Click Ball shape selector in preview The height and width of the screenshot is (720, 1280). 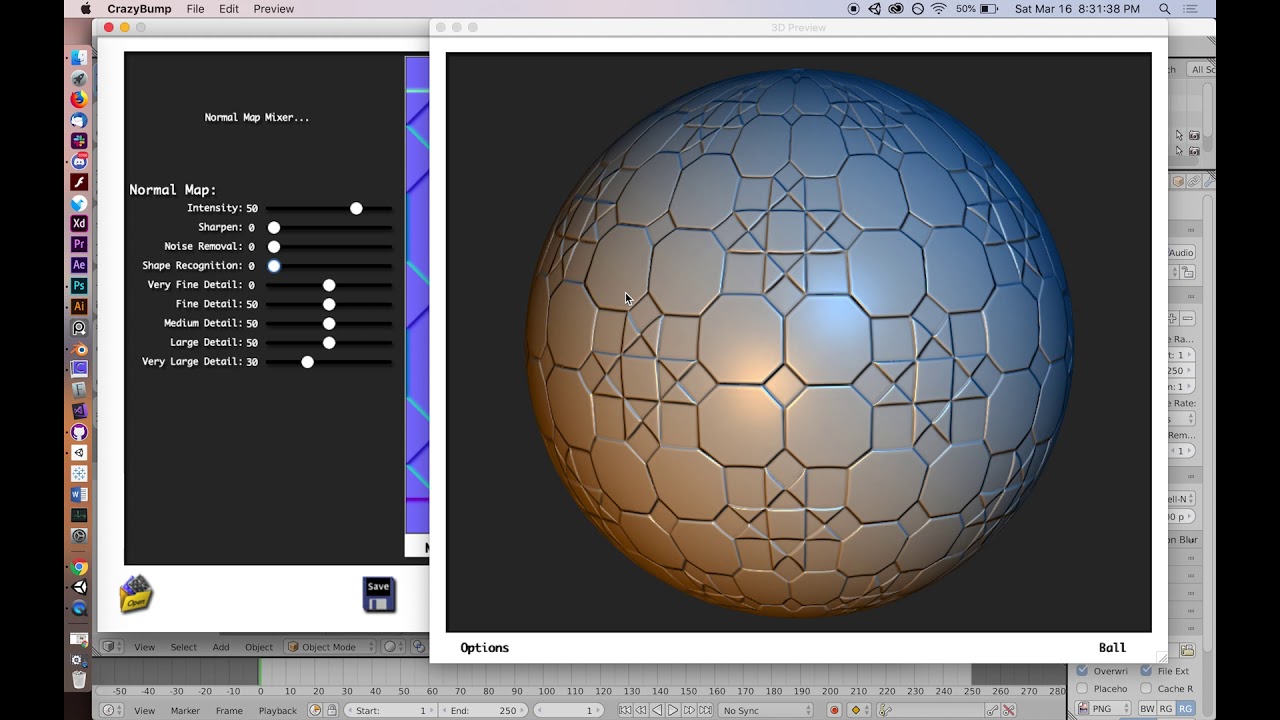(x=1112, y=648)
